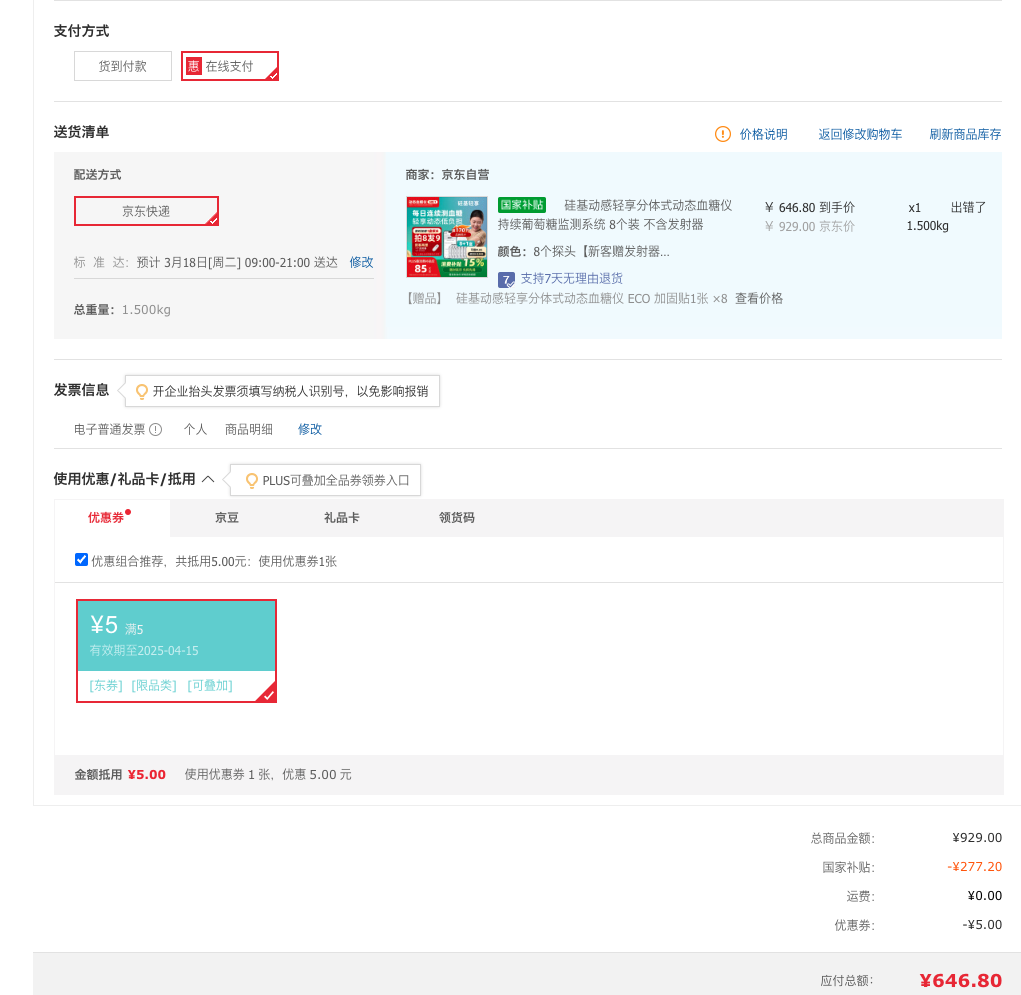Click 总重量 1.500kg text
The image size is (1021, 995).
click(x=122, y=310)
